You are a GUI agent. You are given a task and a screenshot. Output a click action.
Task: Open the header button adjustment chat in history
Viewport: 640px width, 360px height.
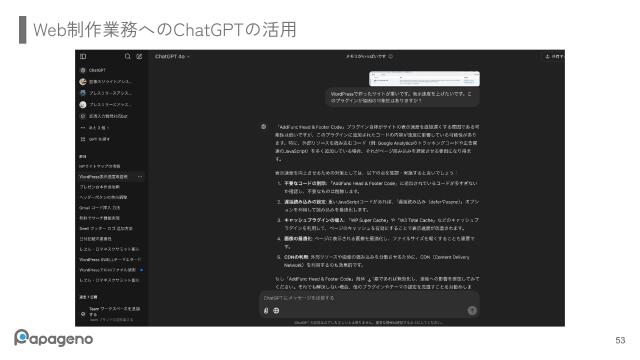103,197
